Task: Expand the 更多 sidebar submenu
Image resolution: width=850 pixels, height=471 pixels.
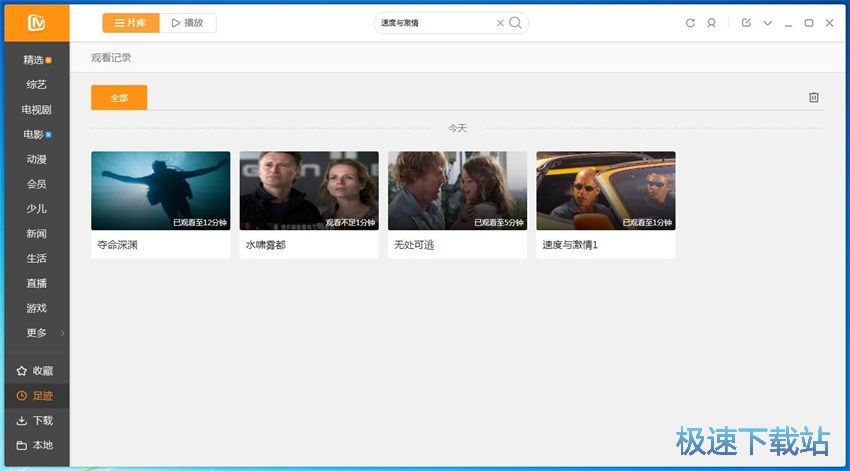Action: coord(36,333)
